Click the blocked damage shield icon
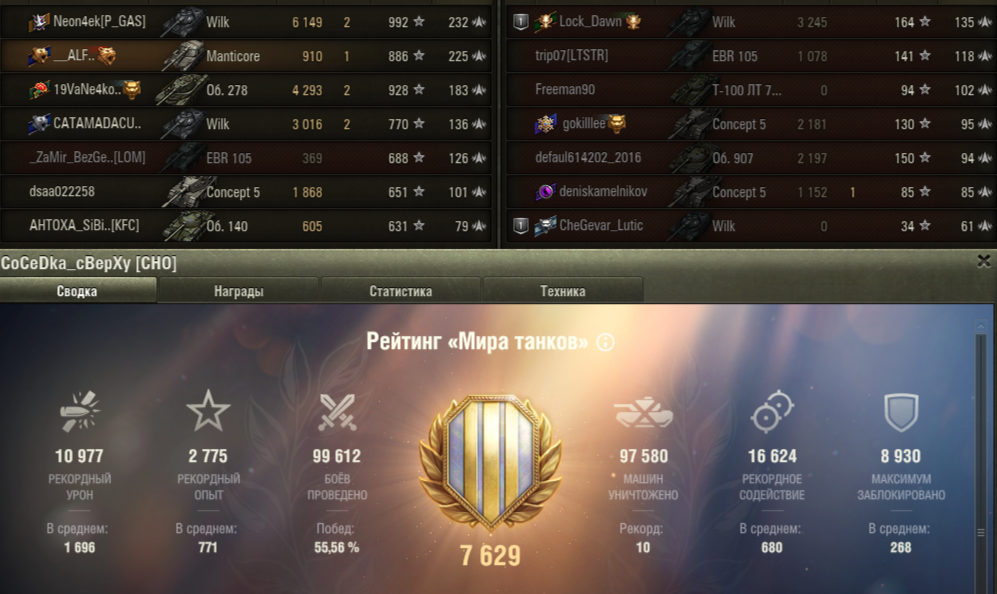This screenshot has width=997, height=594. [901, 412]
